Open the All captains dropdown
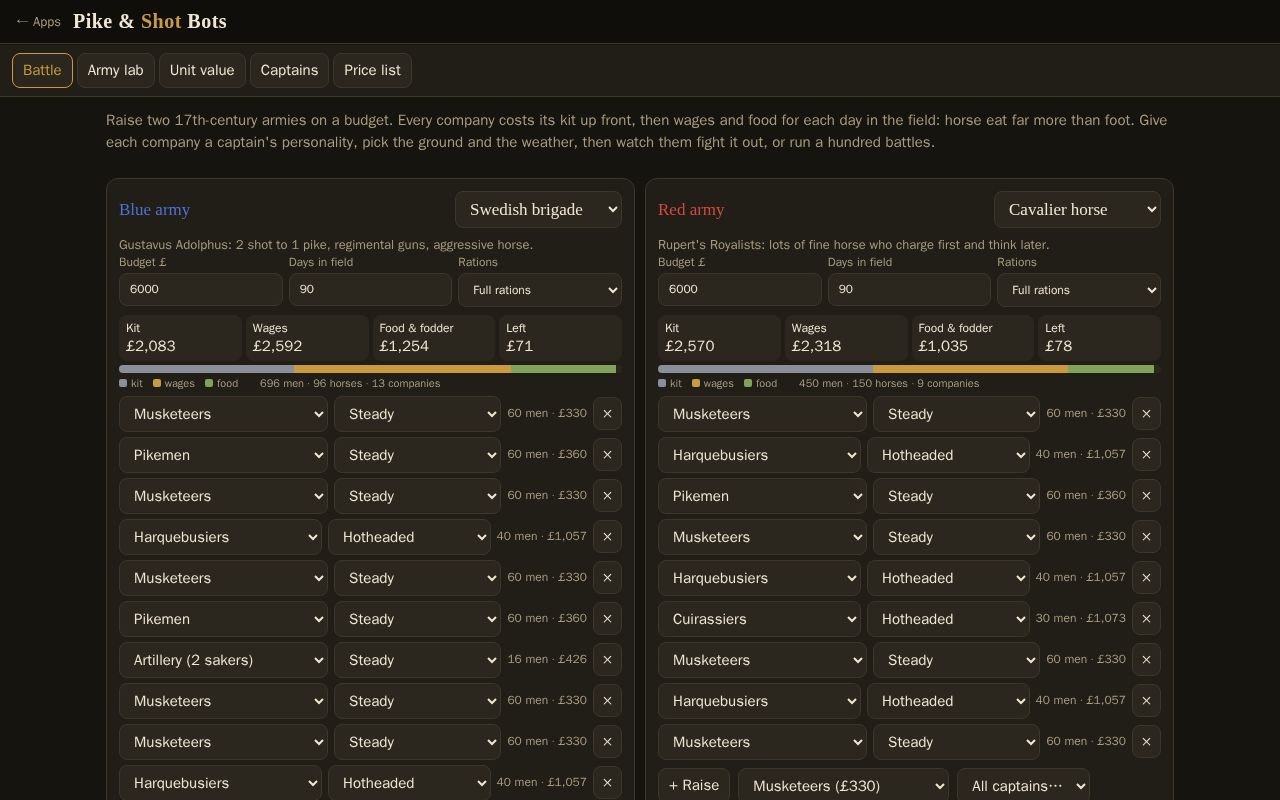The image size is (1280, 800). 1023,786
